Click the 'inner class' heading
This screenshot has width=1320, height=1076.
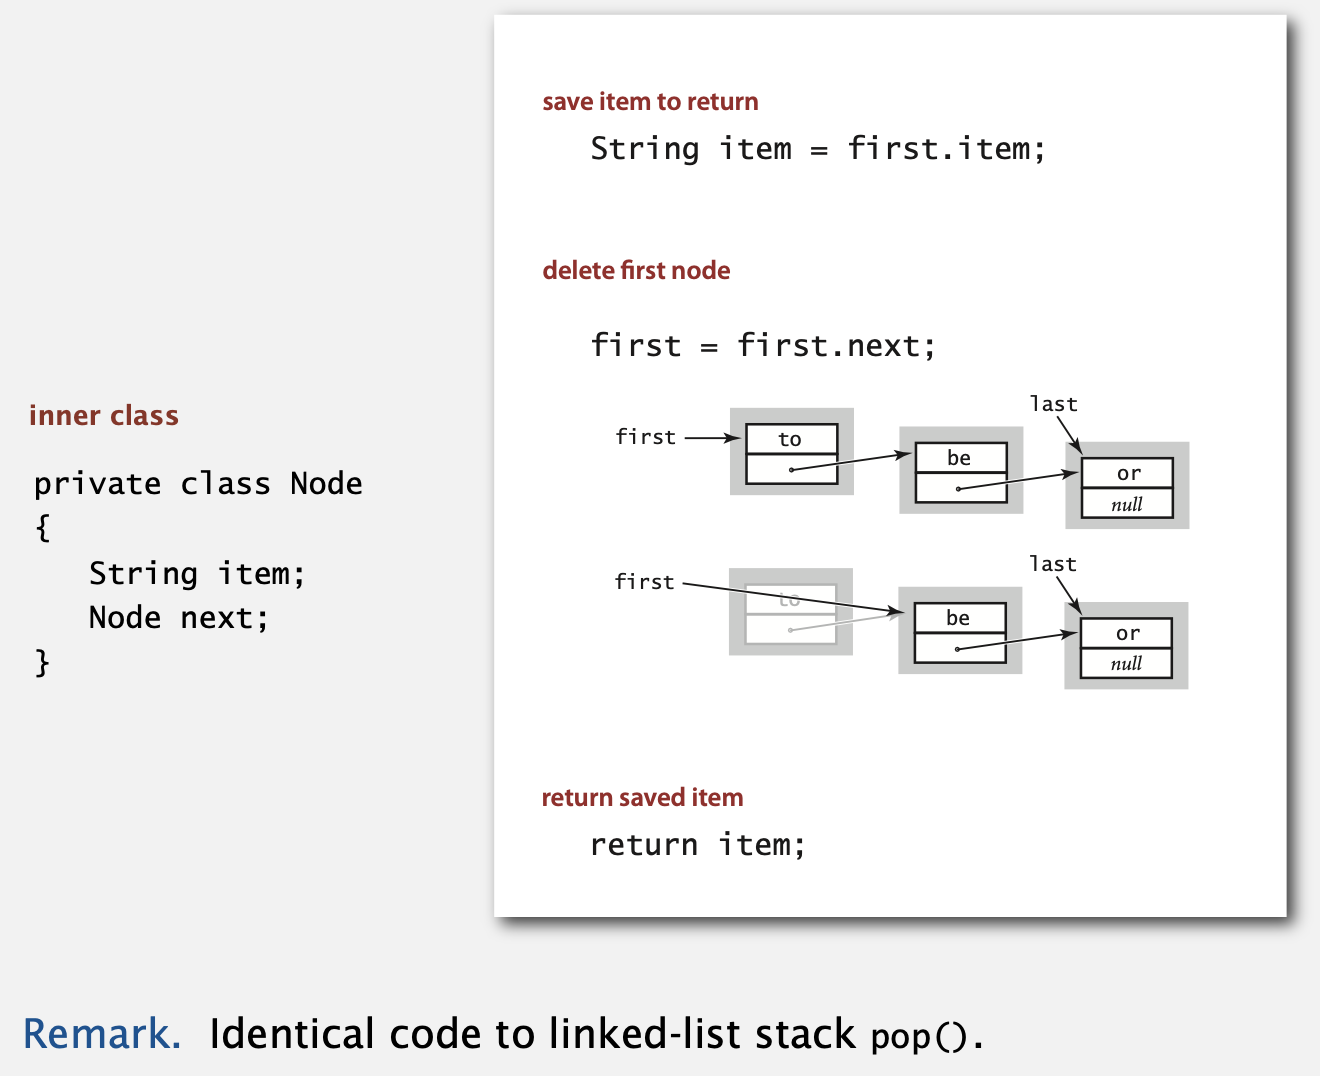[x=104, y=416]
